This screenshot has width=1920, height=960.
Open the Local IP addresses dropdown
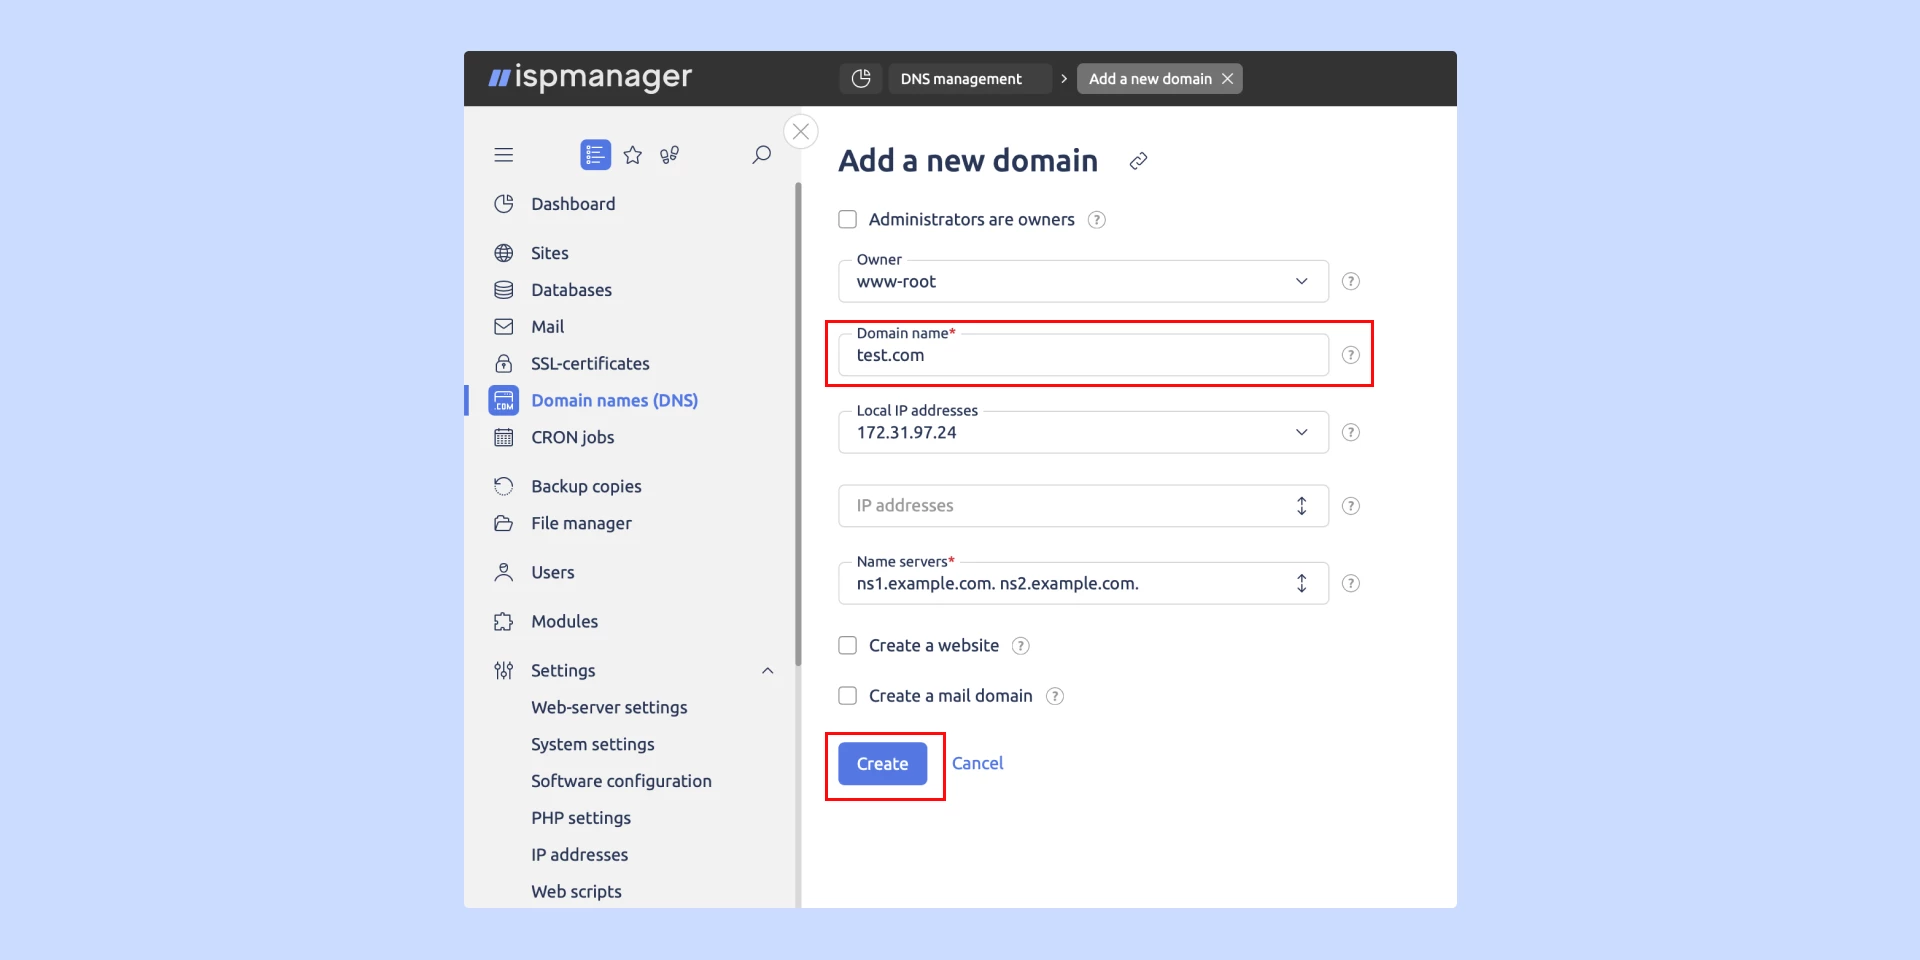(x=1083, y=432)
